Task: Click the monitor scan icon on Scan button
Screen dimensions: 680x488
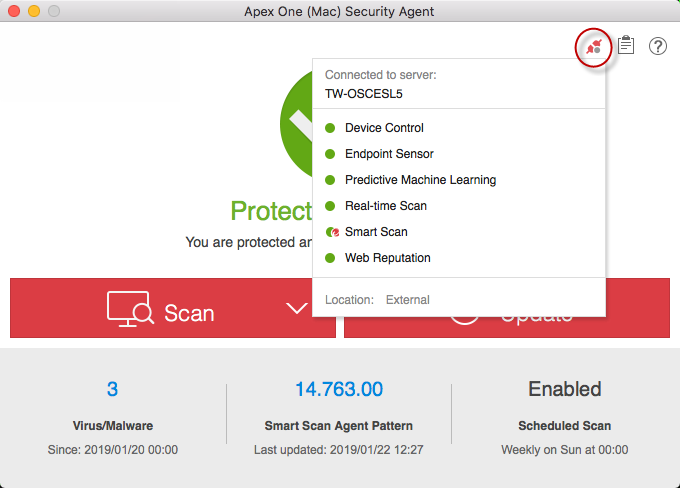Action: [x=130, y=311]
